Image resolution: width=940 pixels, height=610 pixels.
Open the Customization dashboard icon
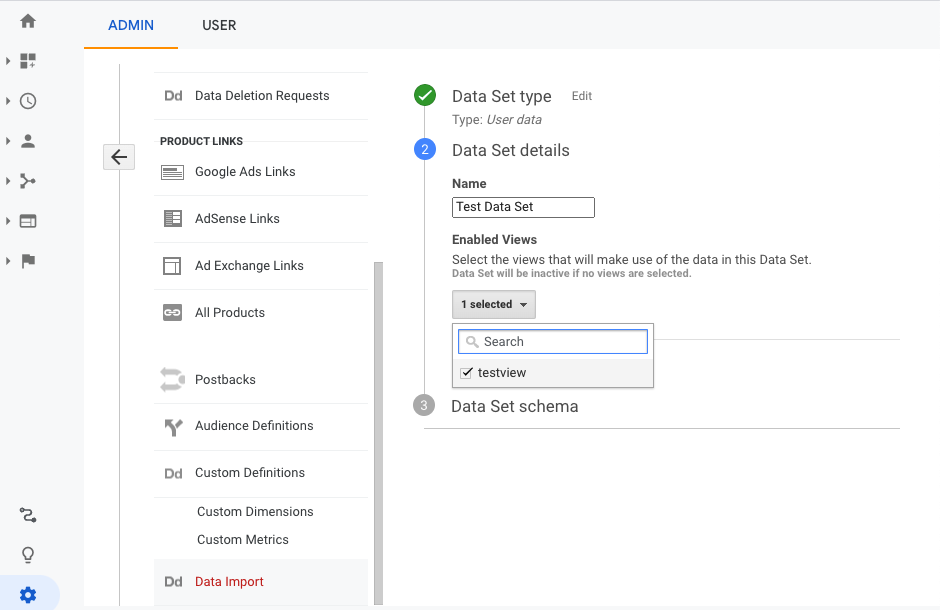point(28,61)
